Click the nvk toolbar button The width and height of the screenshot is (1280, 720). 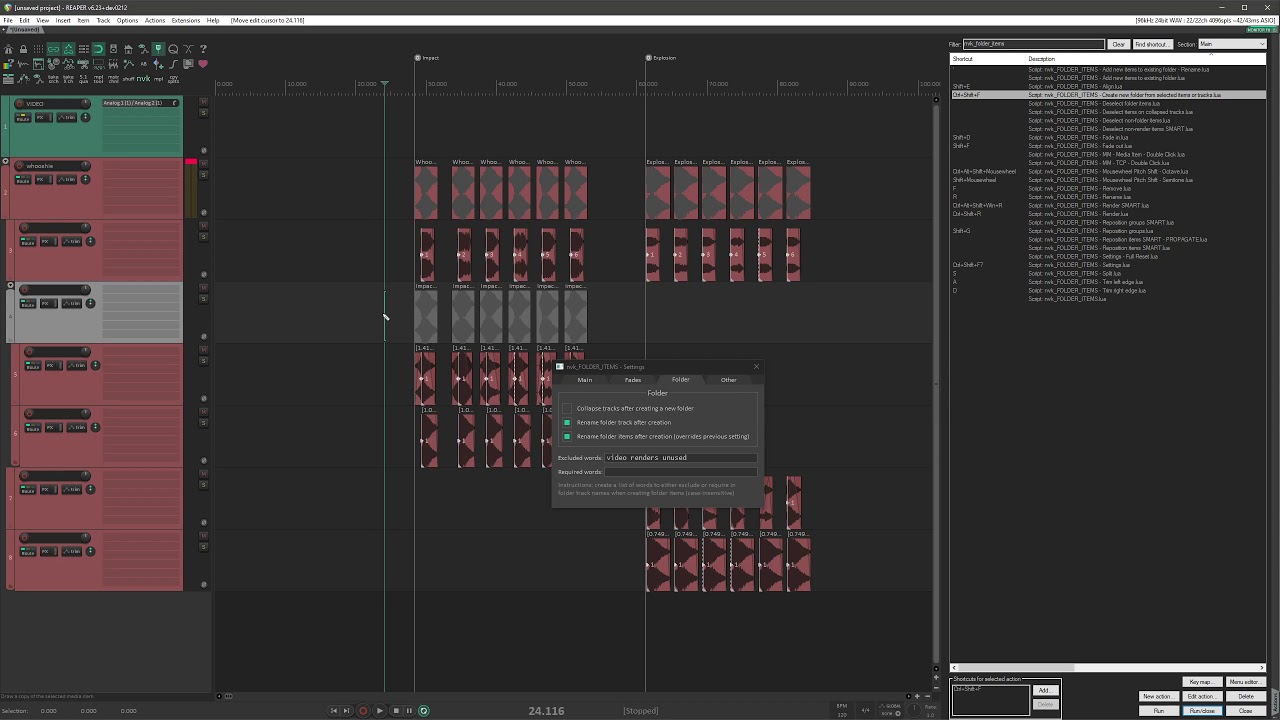(x=143, y=79)
